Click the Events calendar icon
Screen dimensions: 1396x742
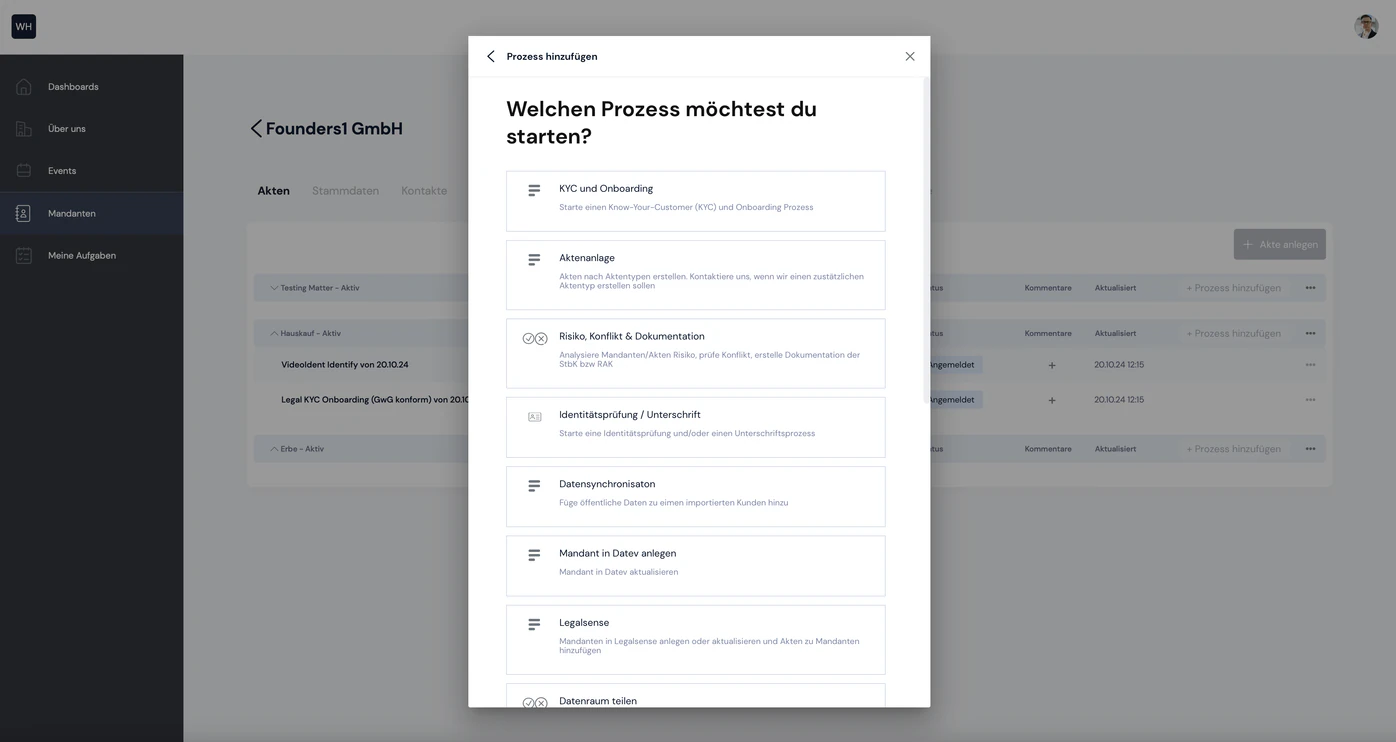[x=24, y=171]
